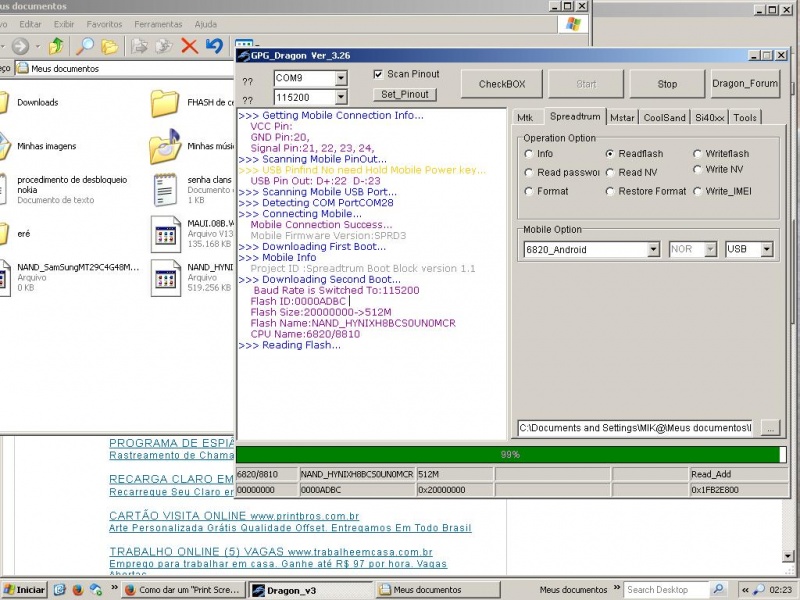Image resolution: width=800 pixels, height=600 pixels.
Task: Click the green 99% progress bar
Action: point(511,455)
